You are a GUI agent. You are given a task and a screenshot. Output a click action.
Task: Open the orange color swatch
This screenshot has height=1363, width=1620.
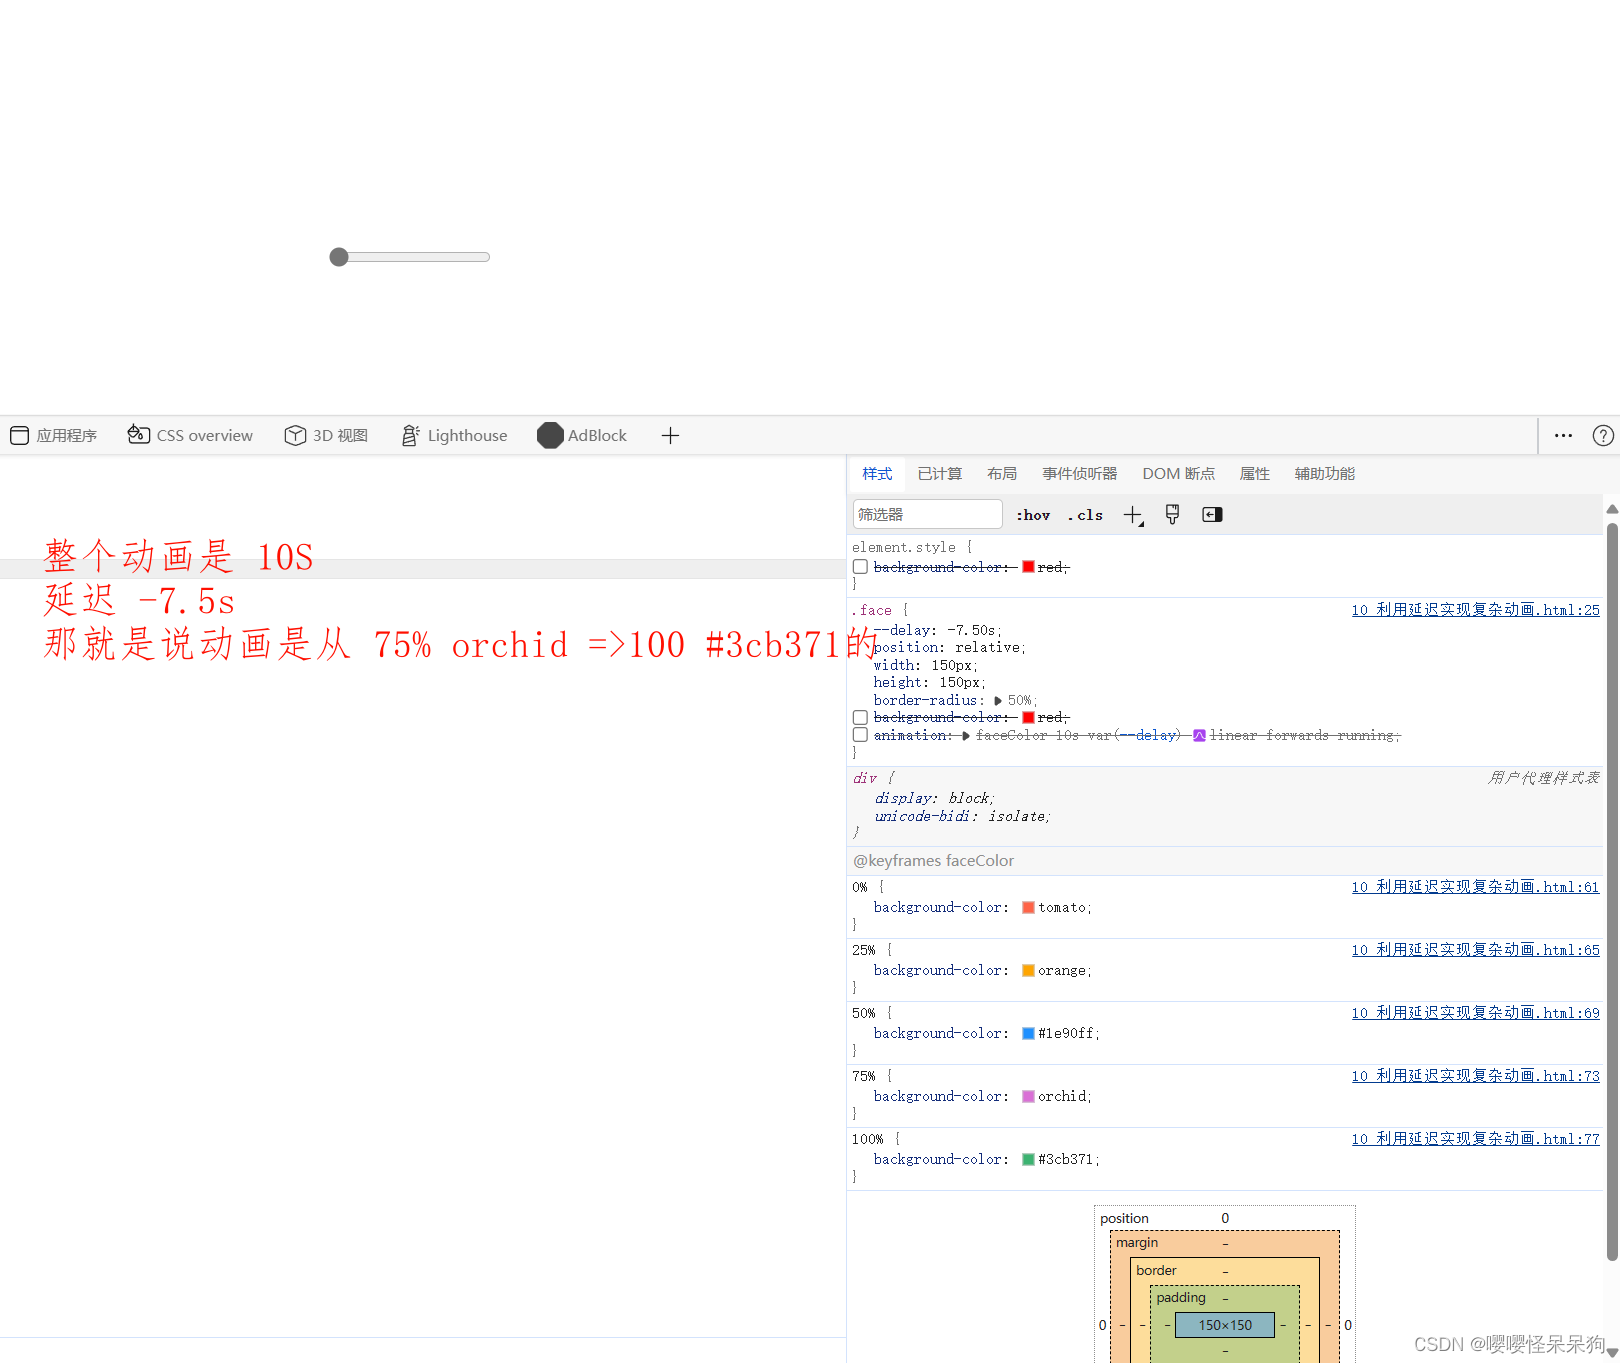(1028, 971)
